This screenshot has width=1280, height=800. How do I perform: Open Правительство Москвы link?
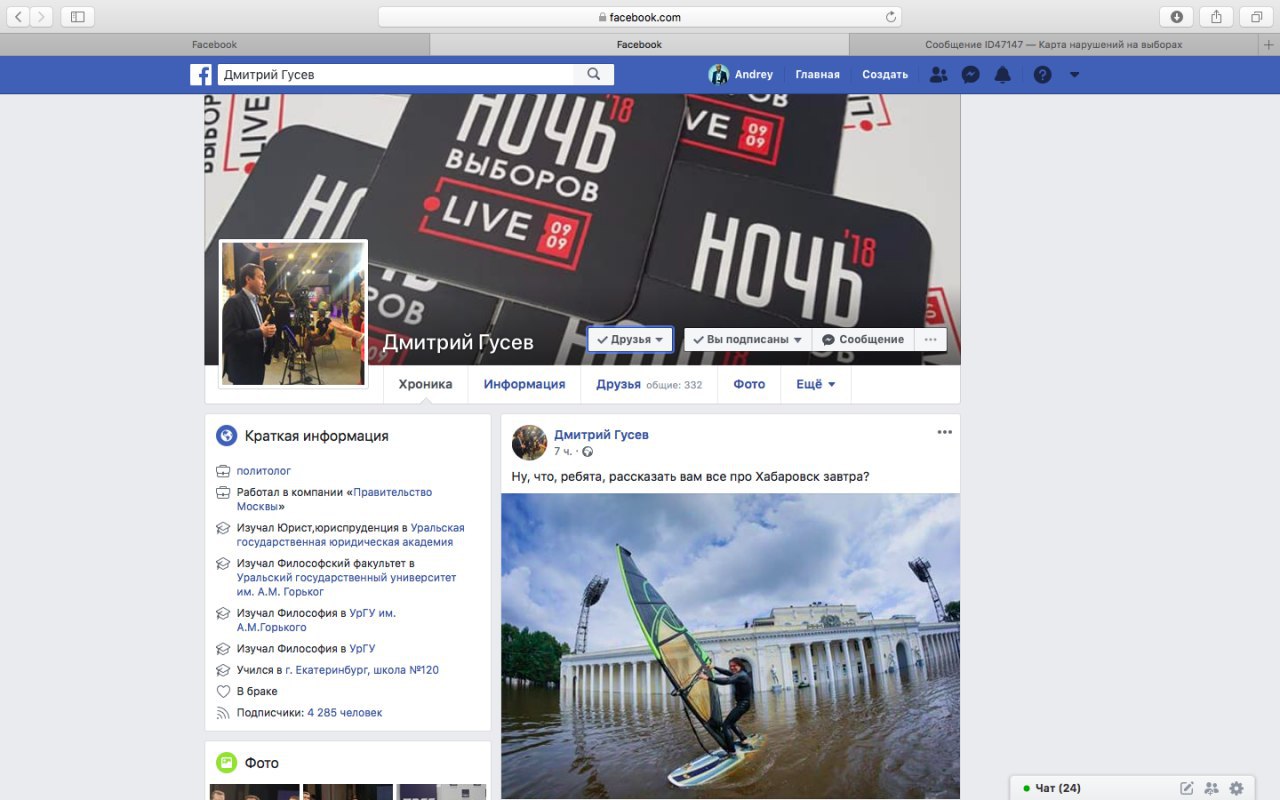tap(334, 499)
